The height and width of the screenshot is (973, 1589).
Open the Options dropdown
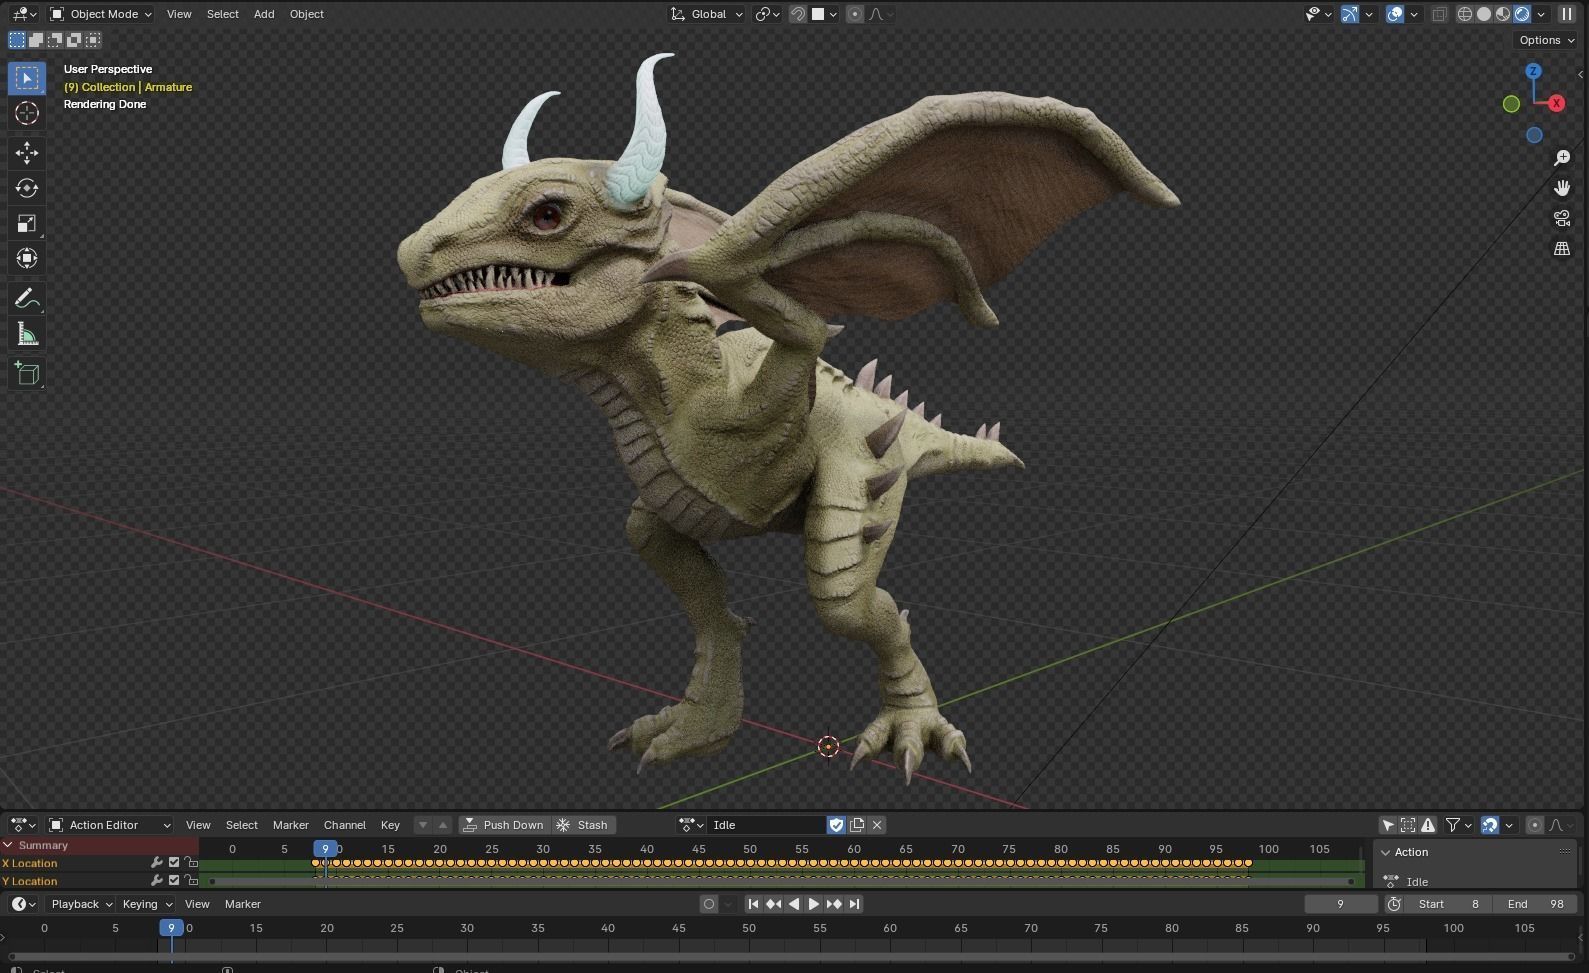tap(1546, 40)
